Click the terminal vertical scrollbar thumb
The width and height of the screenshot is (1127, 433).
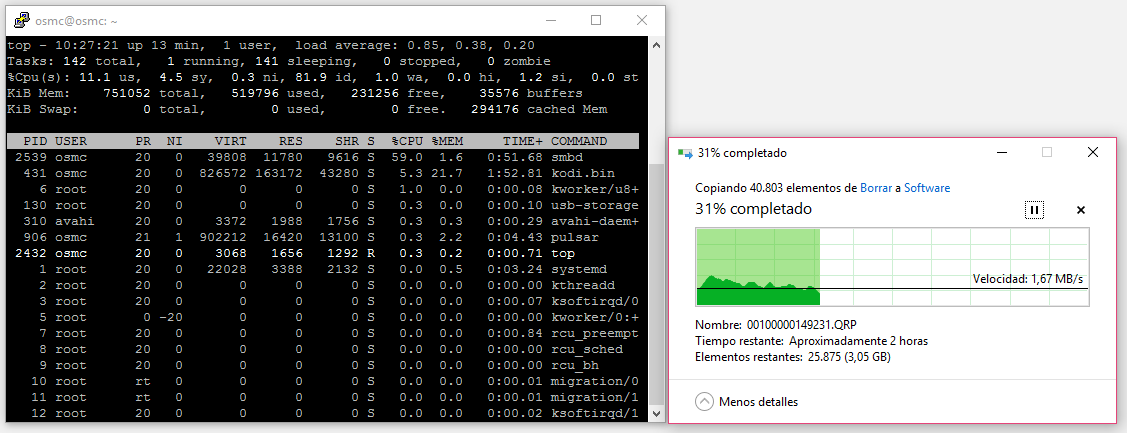click(x=656, y=284)
